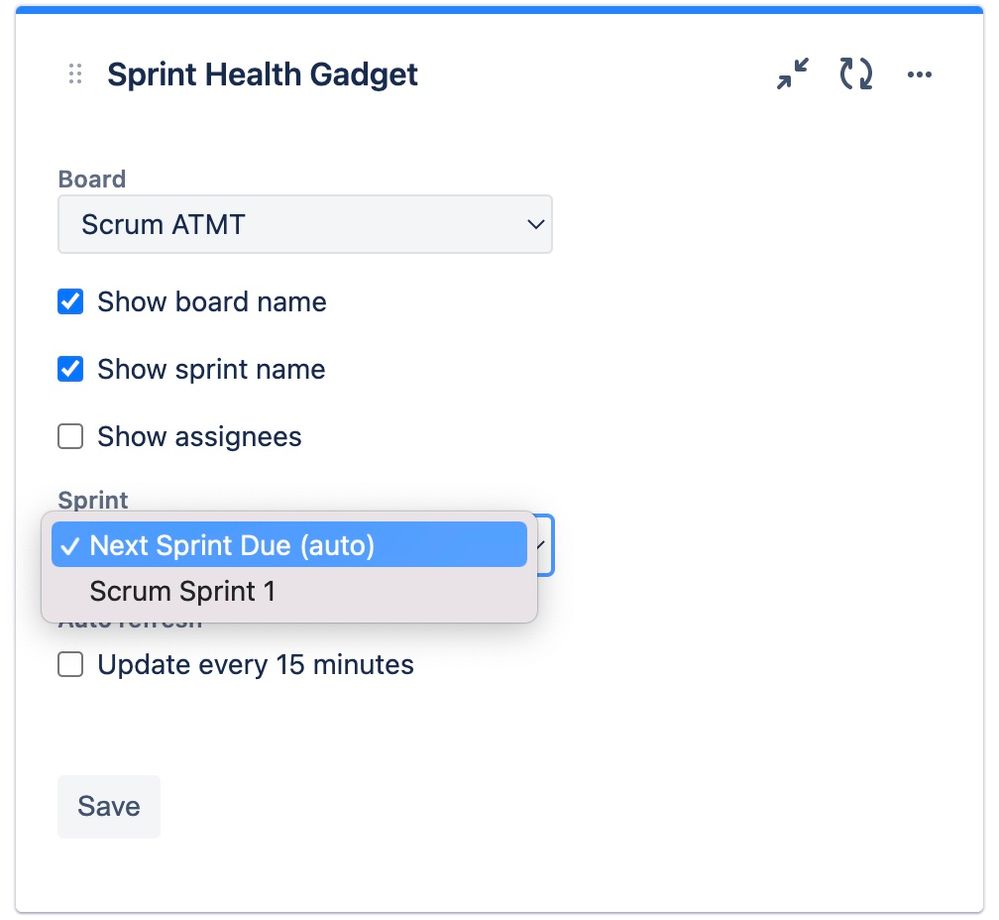Uncheck Show board name
This screenshot has height=920, width=999.
[x=70, y=301]
